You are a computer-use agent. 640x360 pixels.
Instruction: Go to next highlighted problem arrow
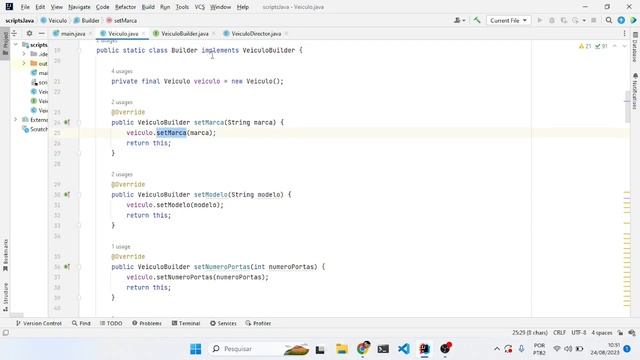click(x=624, y=46)
